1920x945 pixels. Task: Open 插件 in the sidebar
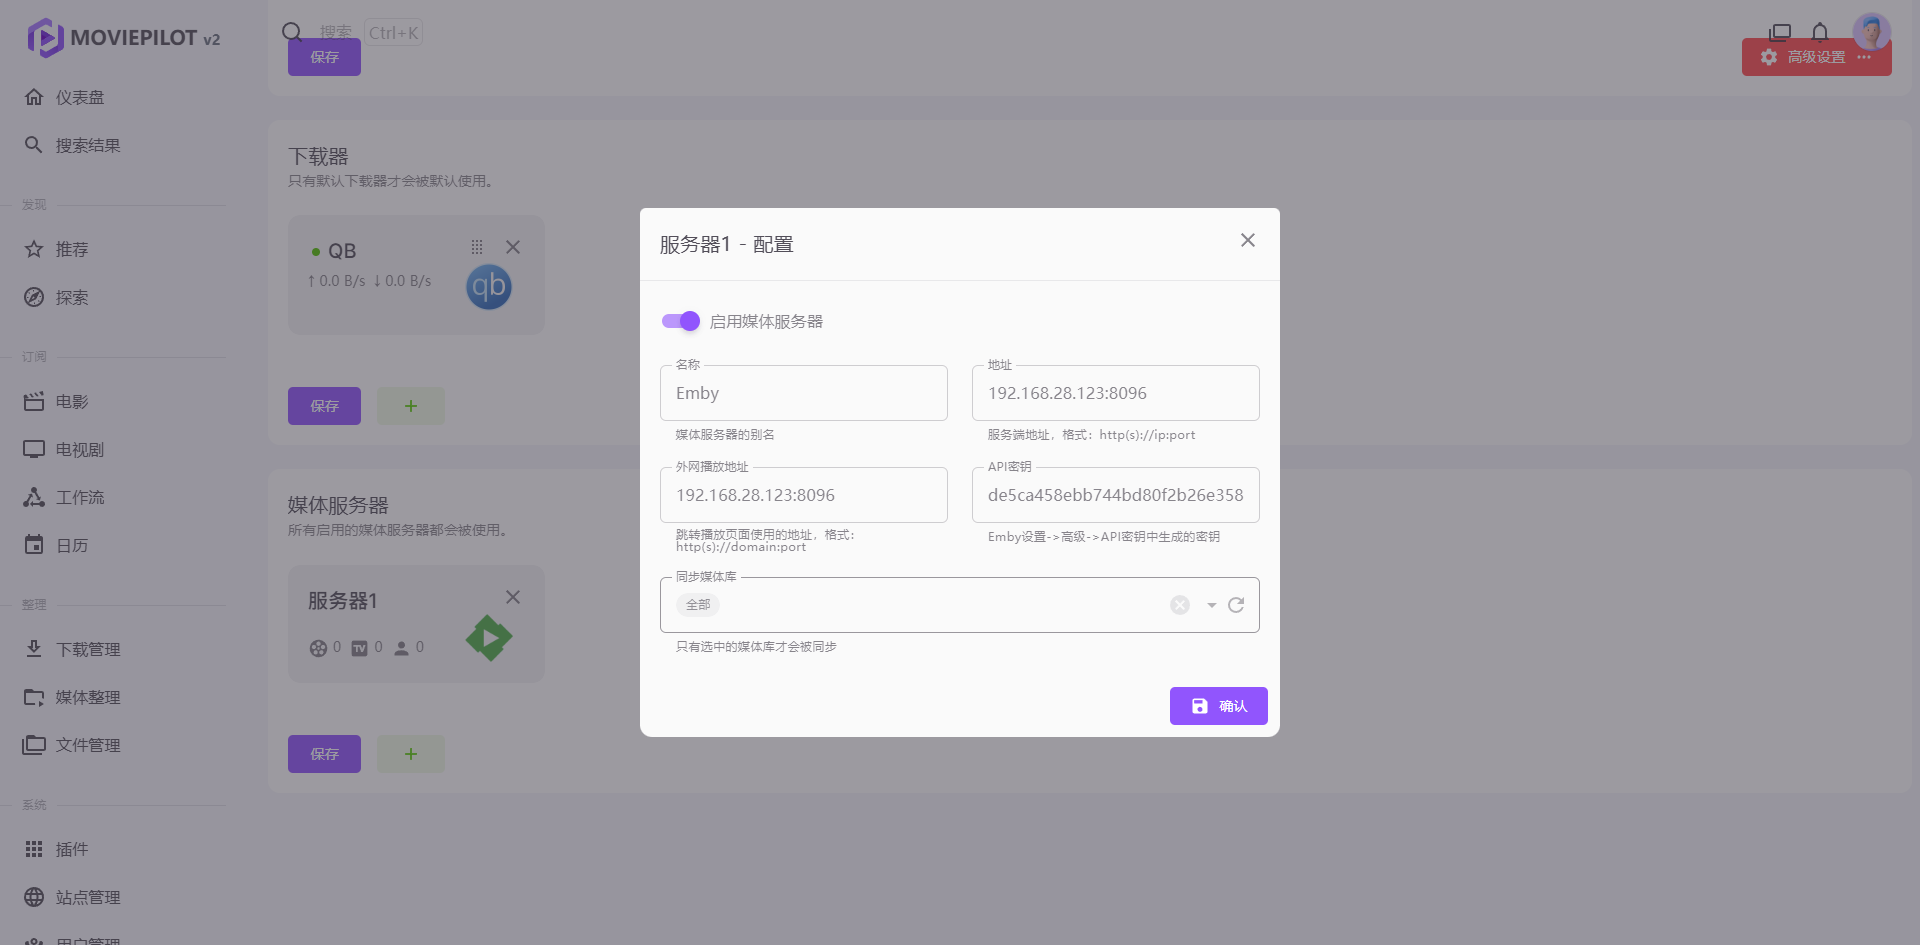coord(72,849)
